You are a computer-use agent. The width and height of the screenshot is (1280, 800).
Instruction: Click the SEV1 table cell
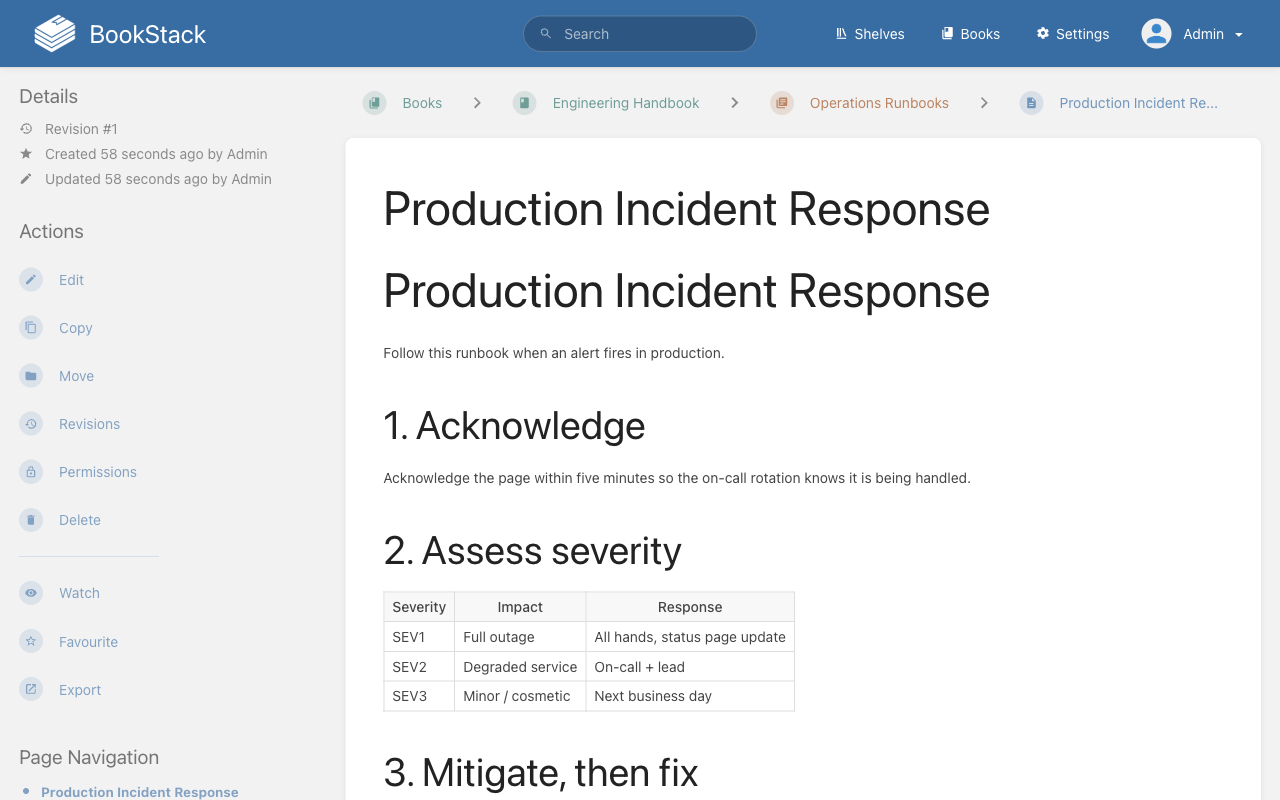[419, 637]
